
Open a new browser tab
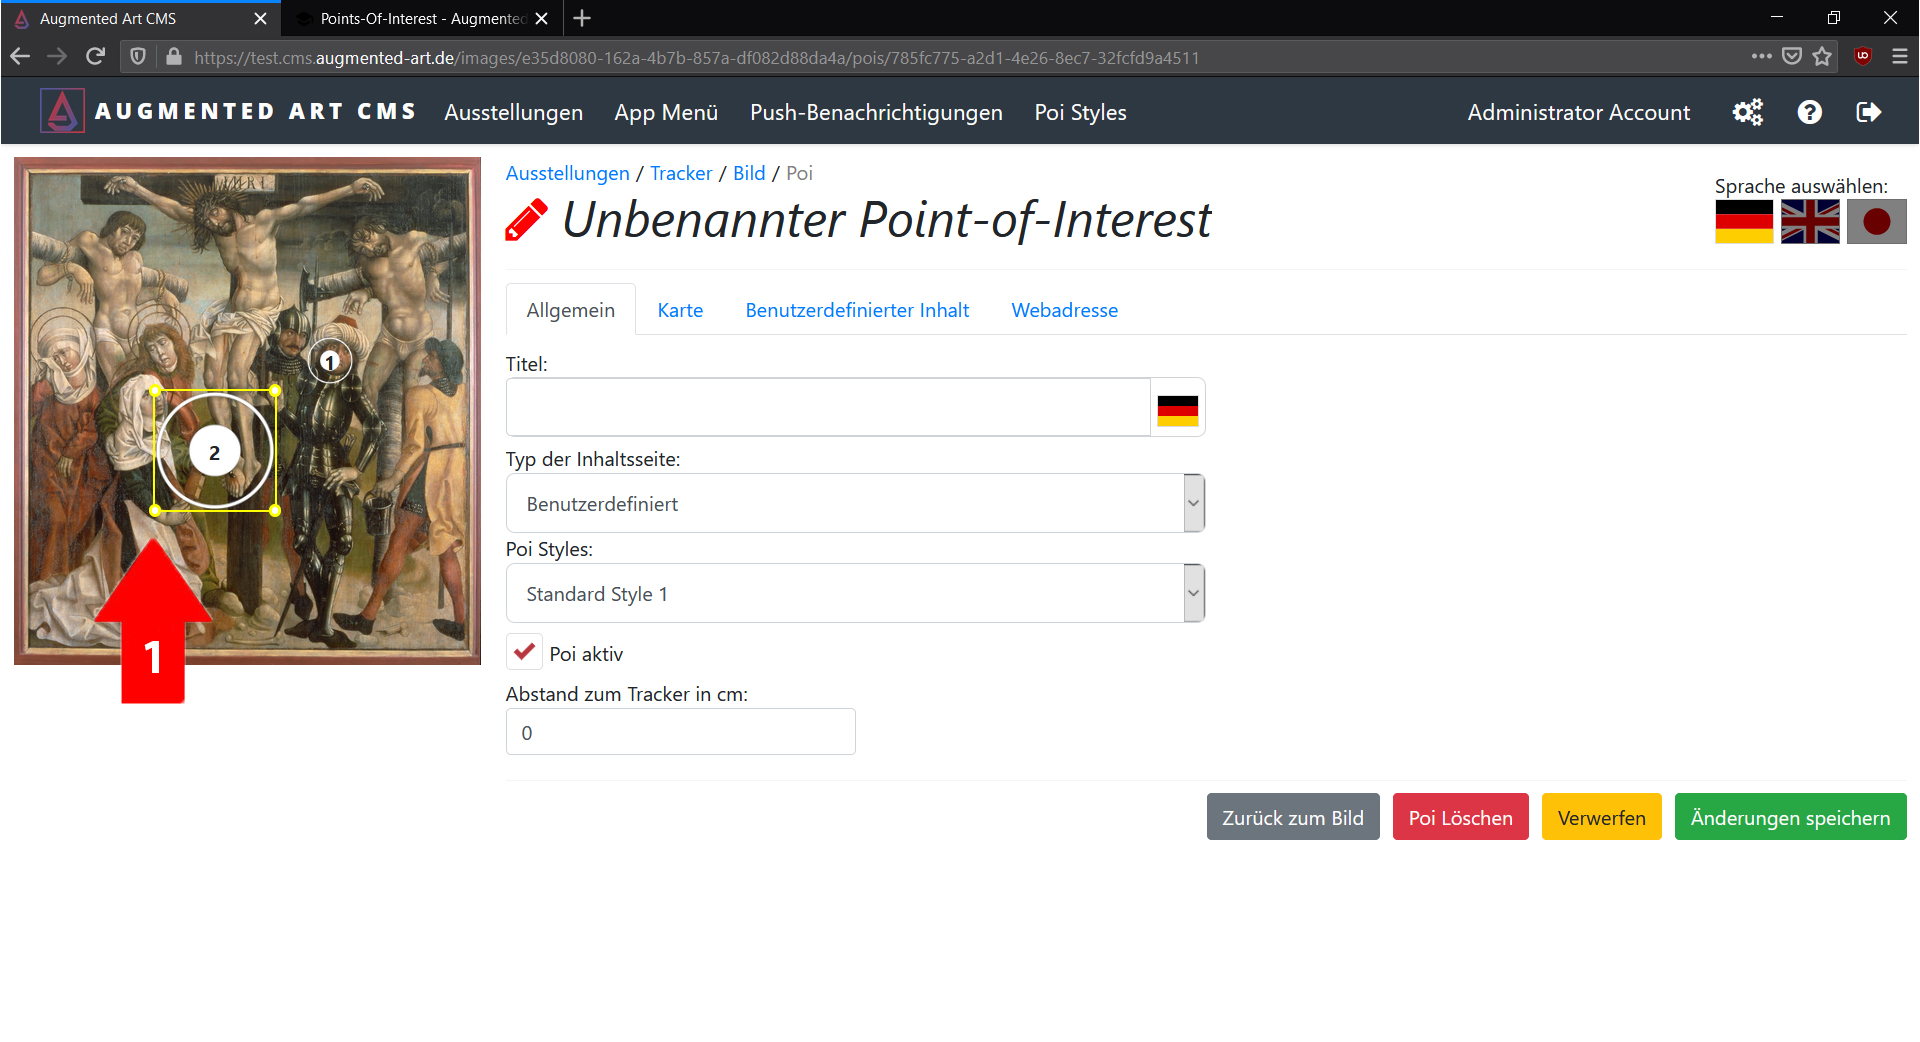582,18
